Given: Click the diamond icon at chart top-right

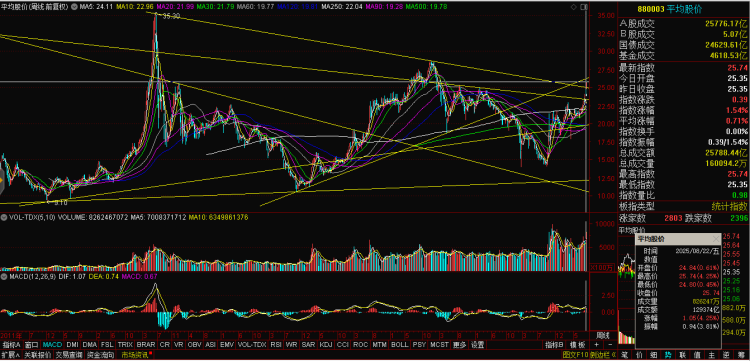Looking at the screenshot, I should coord(574,8).
